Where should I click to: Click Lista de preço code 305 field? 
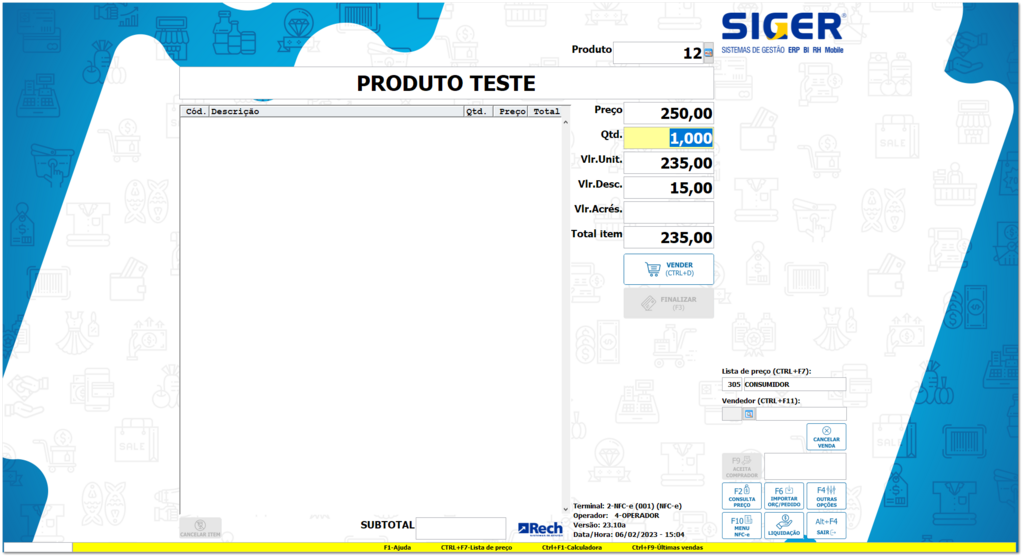click(732, 385)
